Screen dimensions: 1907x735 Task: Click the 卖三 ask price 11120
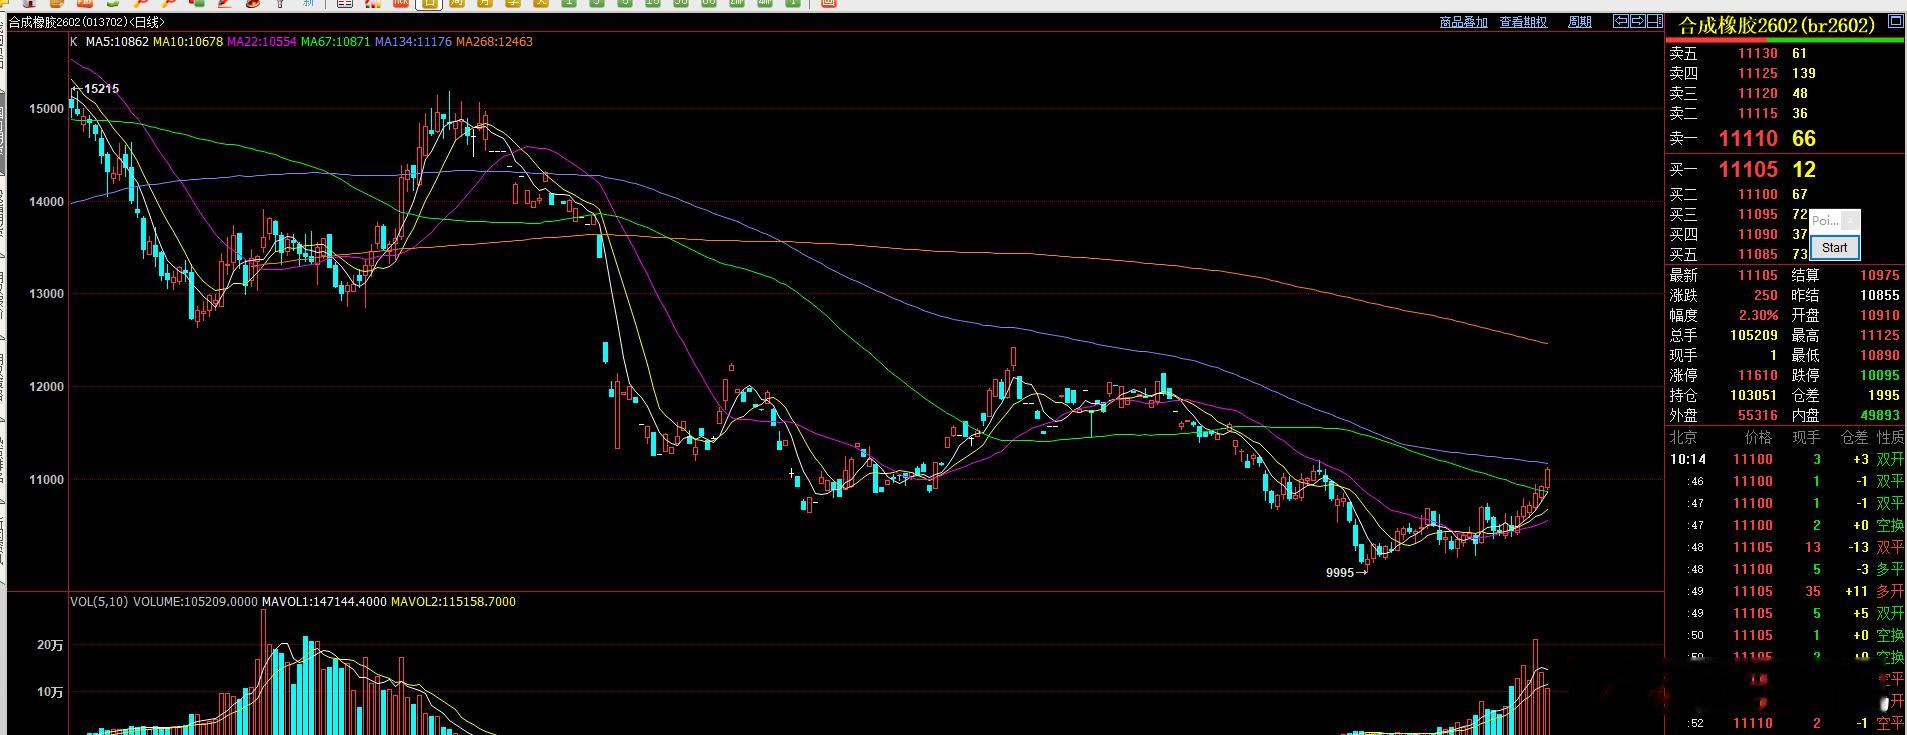click(x=1758, y=94)
